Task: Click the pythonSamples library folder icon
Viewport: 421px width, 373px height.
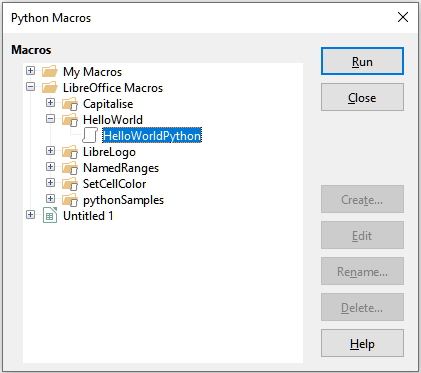Action: point(70,200)
